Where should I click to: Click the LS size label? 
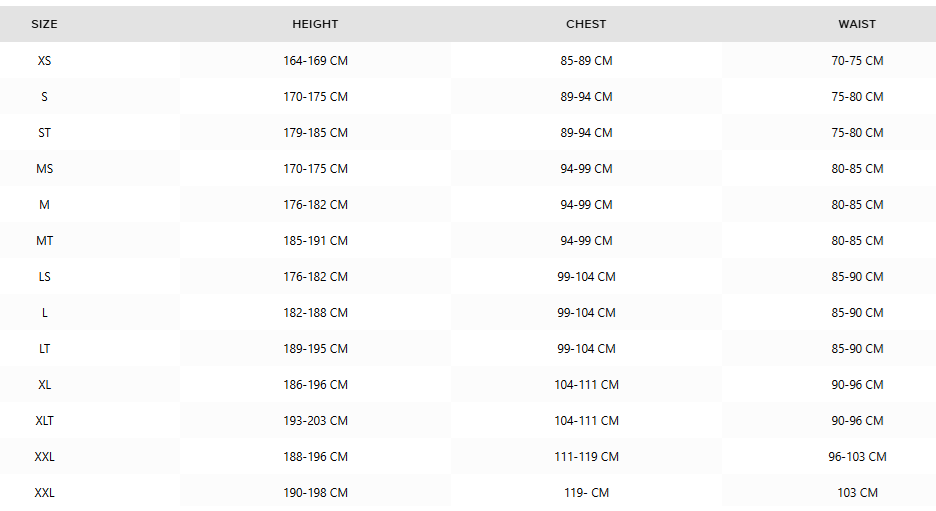(44, 277)
